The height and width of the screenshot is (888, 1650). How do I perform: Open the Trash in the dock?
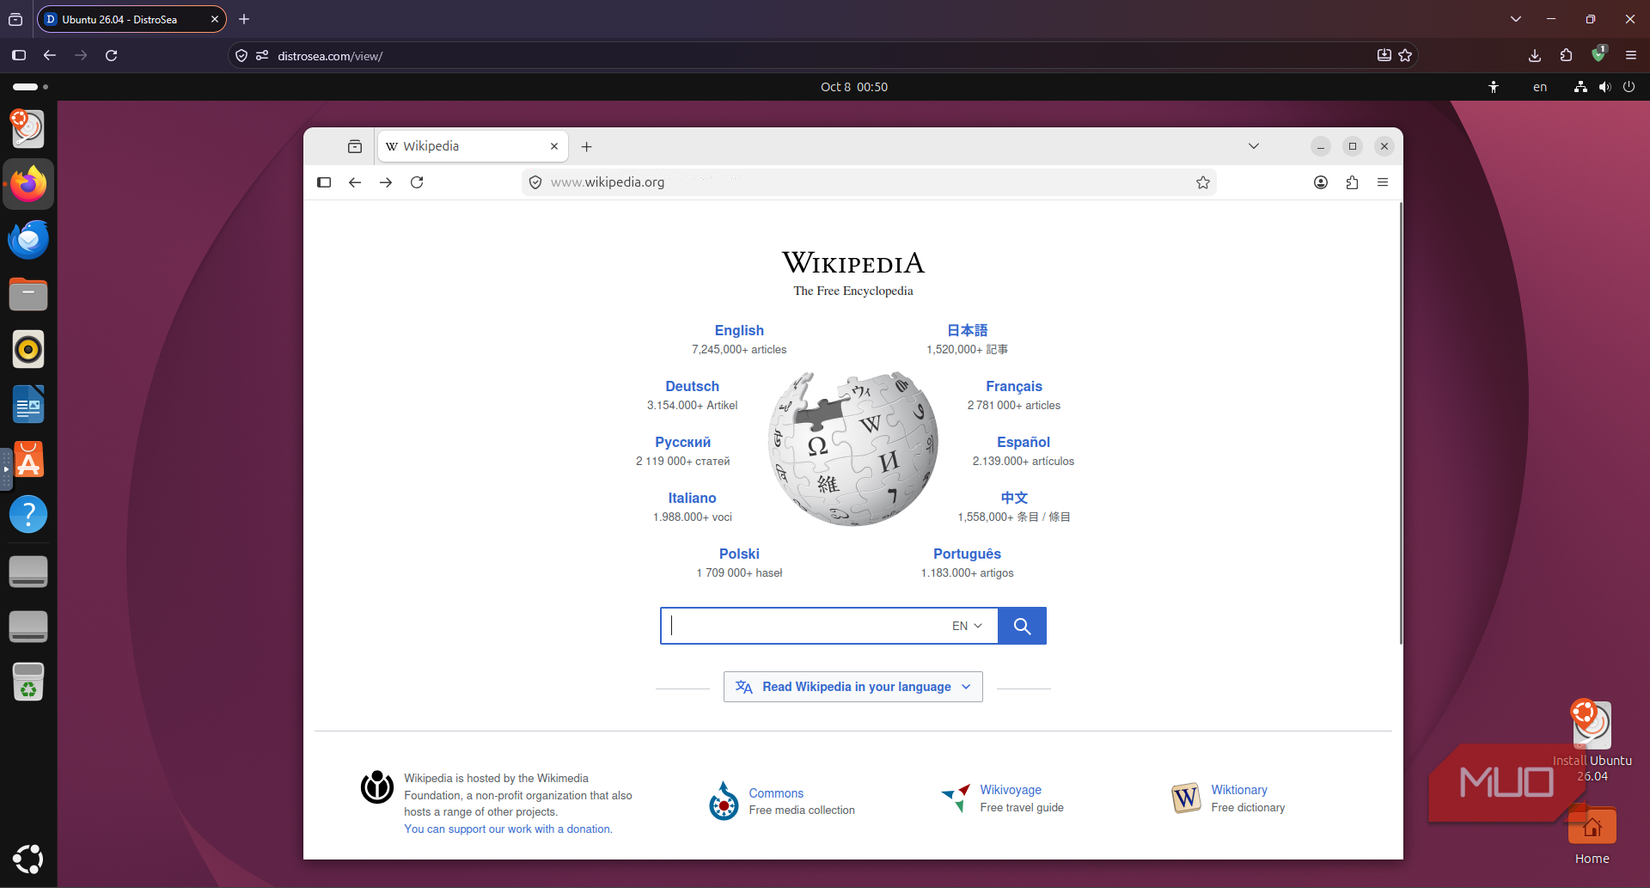tap(28, 682)
